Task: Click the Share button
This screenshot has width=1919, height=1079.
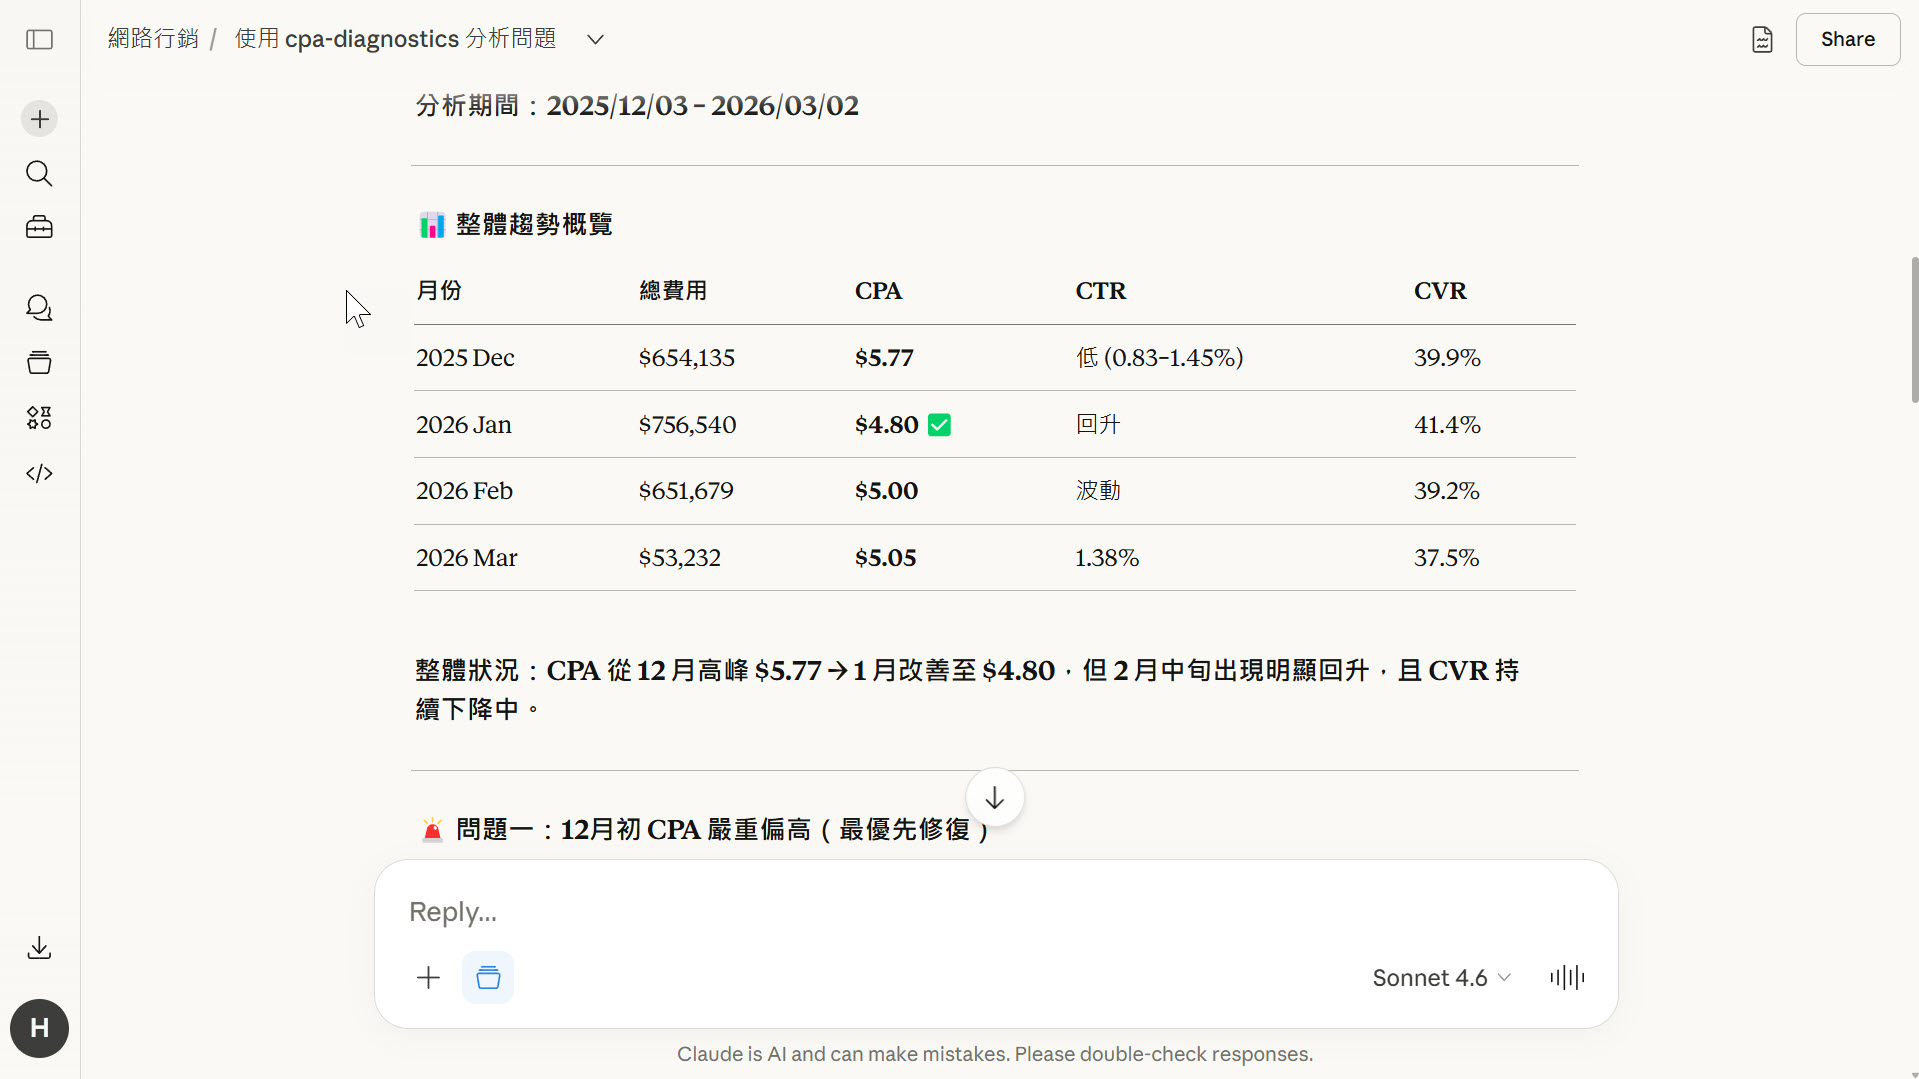Action: click(1847, 39)
